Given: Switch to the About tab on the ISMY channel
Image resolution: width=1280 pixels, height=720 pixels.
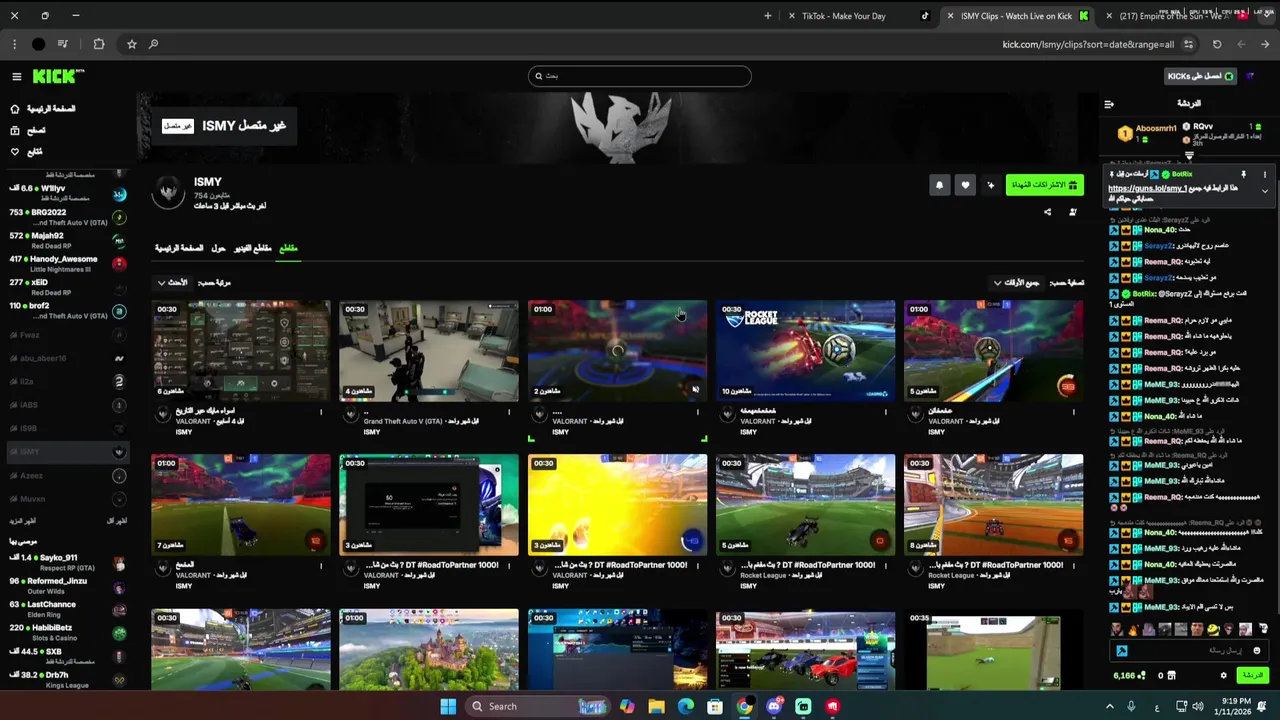Looking at the screenshot, I should pos(218,248).
